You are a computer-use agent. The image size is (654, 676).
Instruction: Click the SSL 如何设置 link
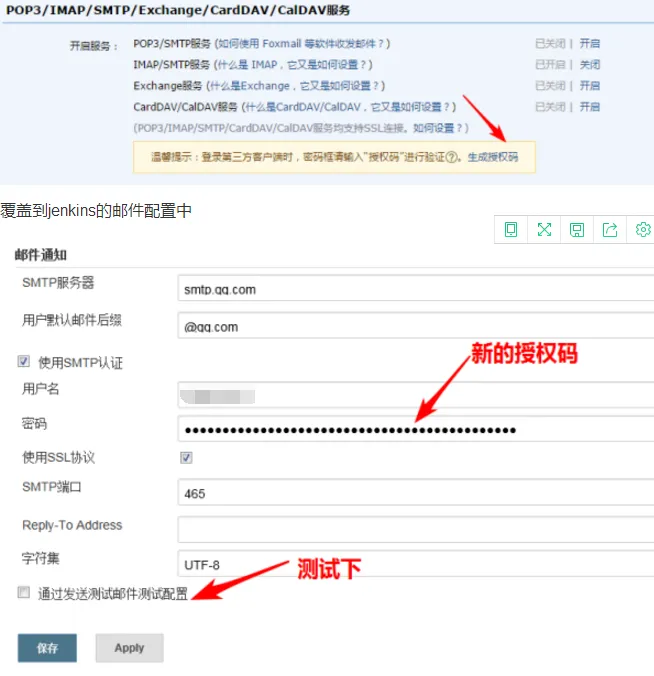438,128
